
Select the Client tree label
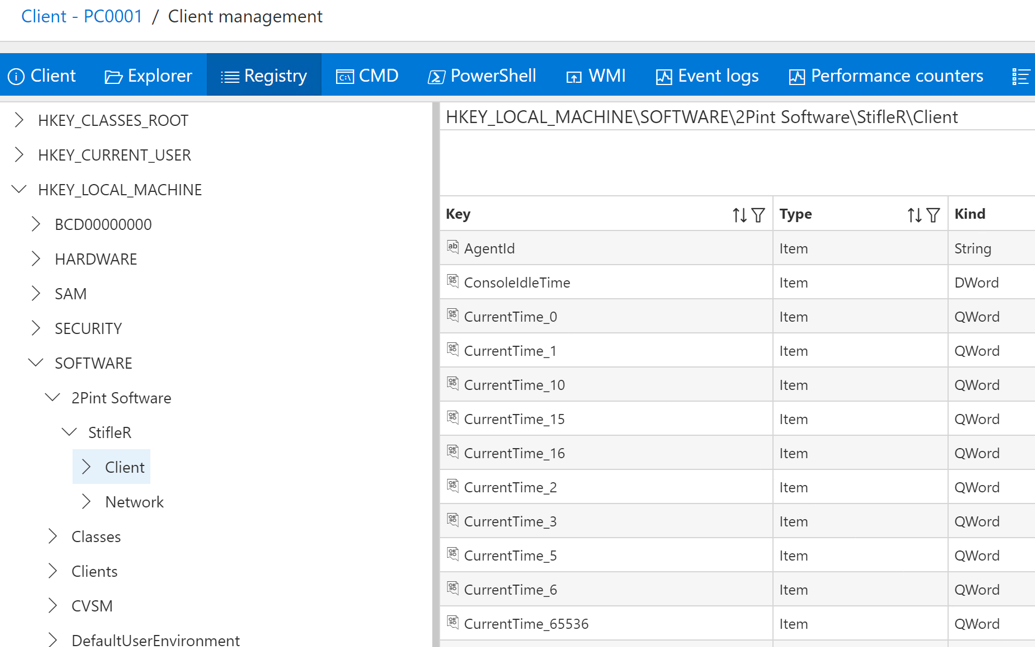click(125, 467)
